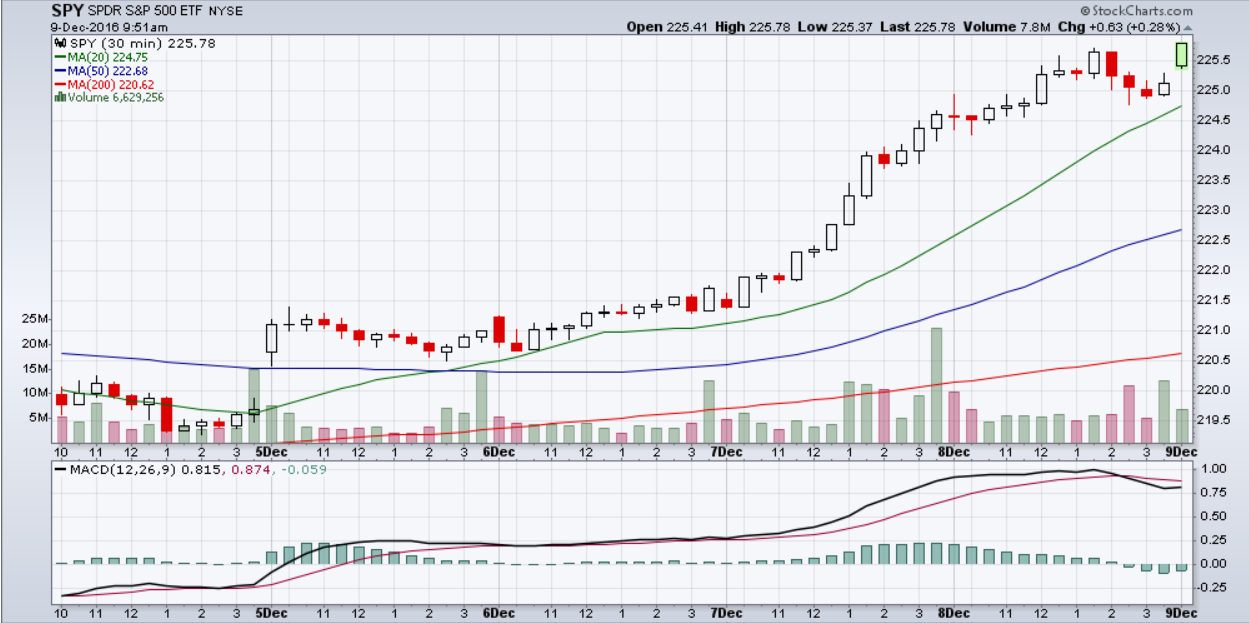Click the 15M volume axis label
1249x623 pixels.
pyautogui.click(x=35, y=368)
